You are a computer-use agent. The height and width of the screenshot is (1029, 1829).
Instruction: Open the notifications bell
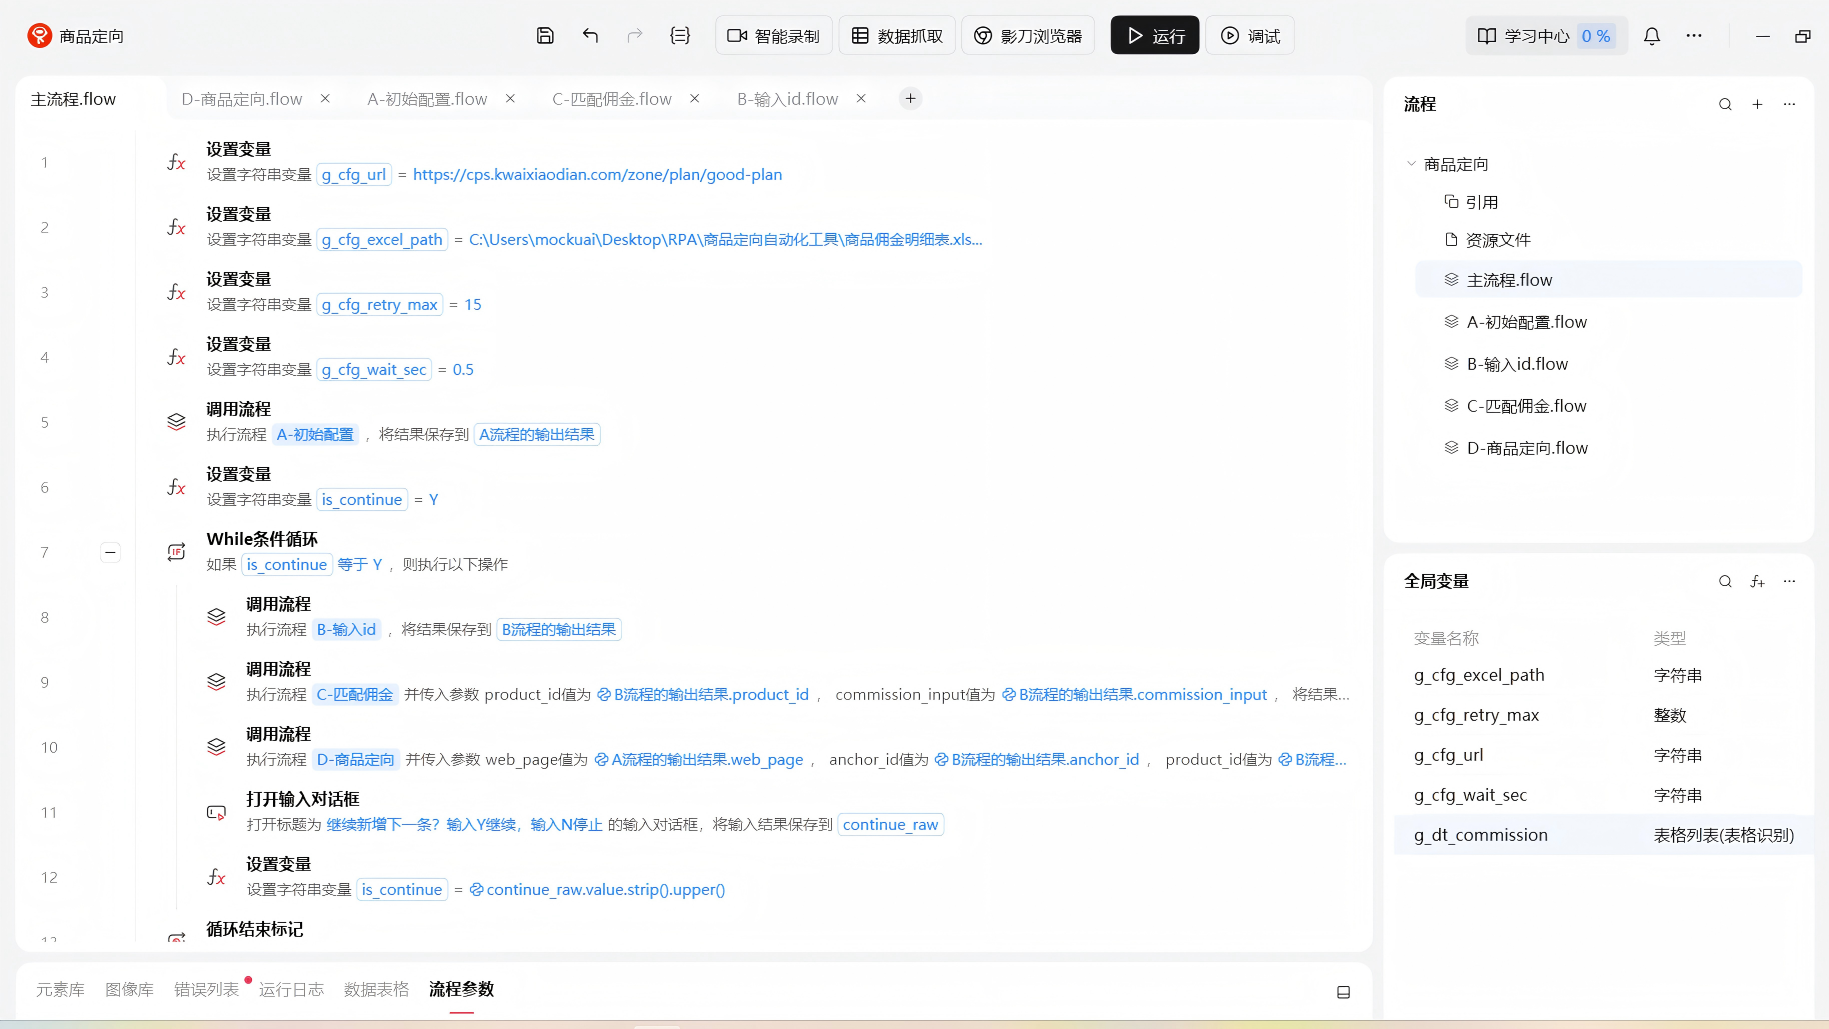(x=1652, y=36)
